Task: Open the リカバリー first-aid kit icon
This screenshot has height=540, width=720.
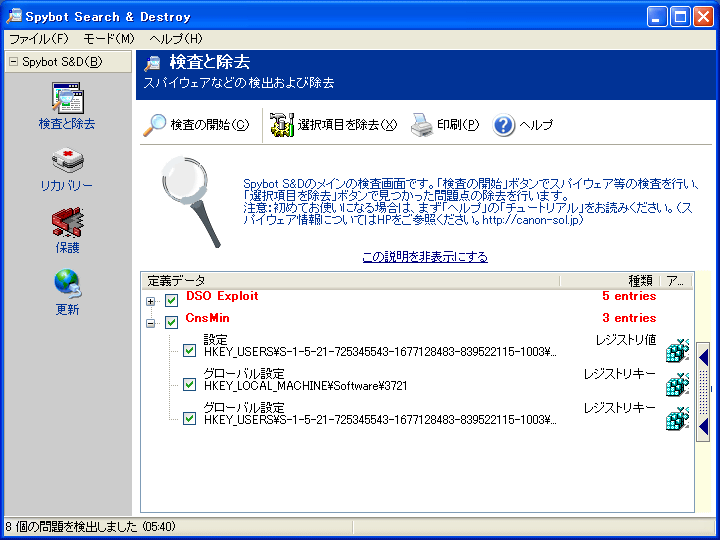Action: 67,161
